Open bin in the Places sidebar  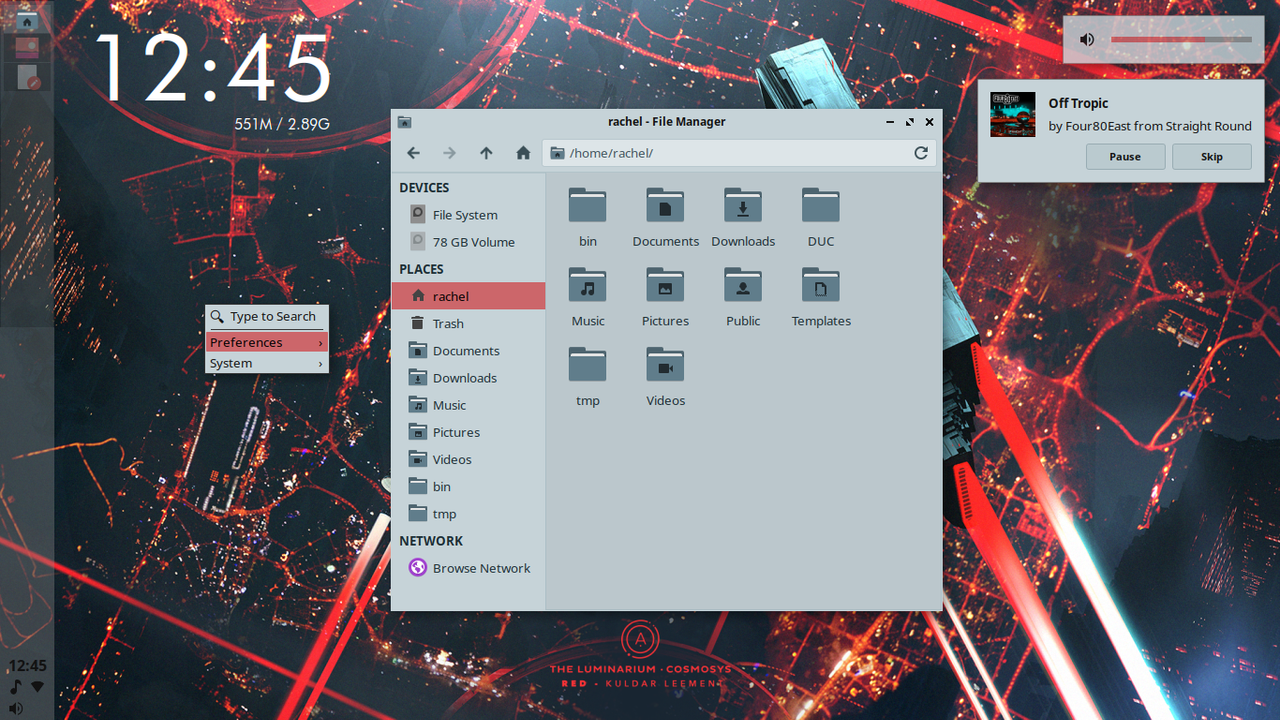[x=468, y=487]
